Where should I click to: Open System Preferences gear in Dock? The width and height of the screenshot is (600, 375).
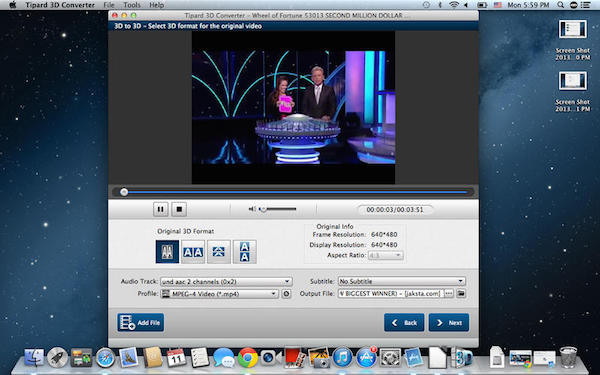390,357
